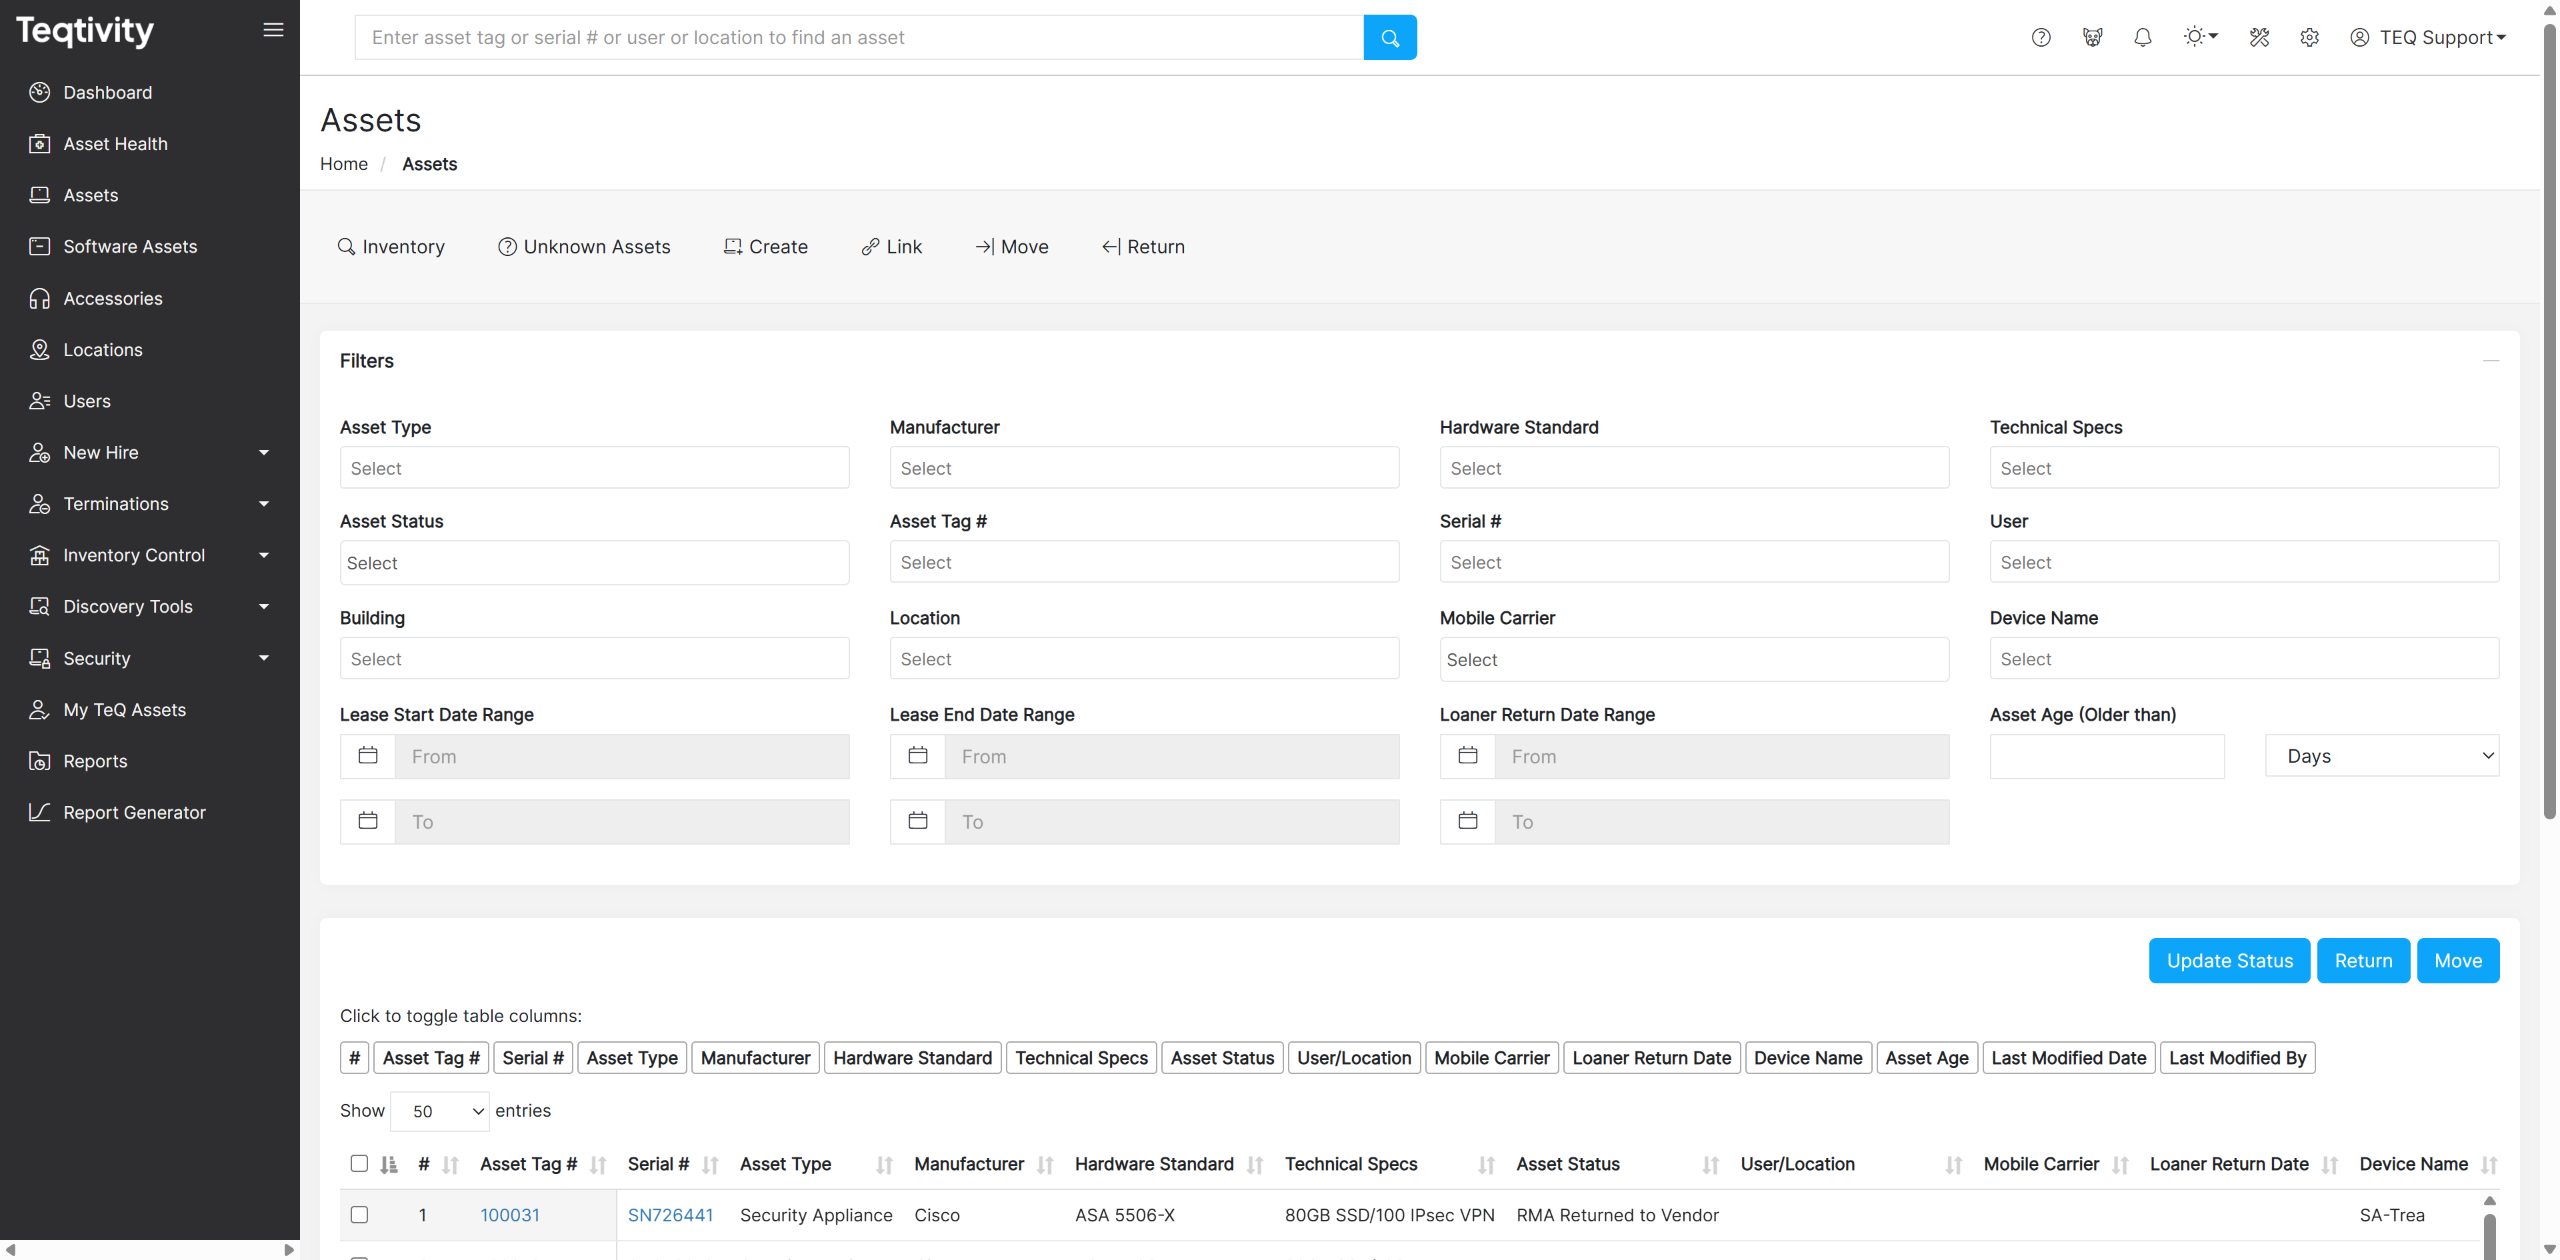Open Reports in the sidebar
Viewport: 2560px width, 1260px height.
pos(95,761)
